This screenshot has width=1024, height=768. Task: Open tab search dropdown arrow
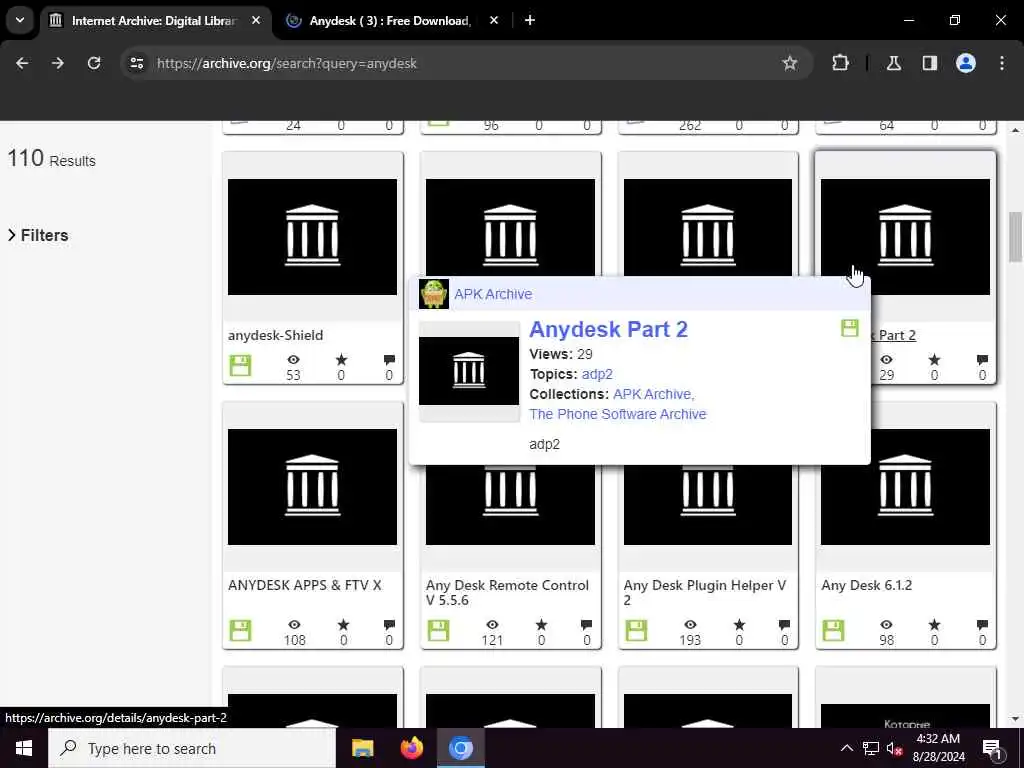click(x=20, y=20)
